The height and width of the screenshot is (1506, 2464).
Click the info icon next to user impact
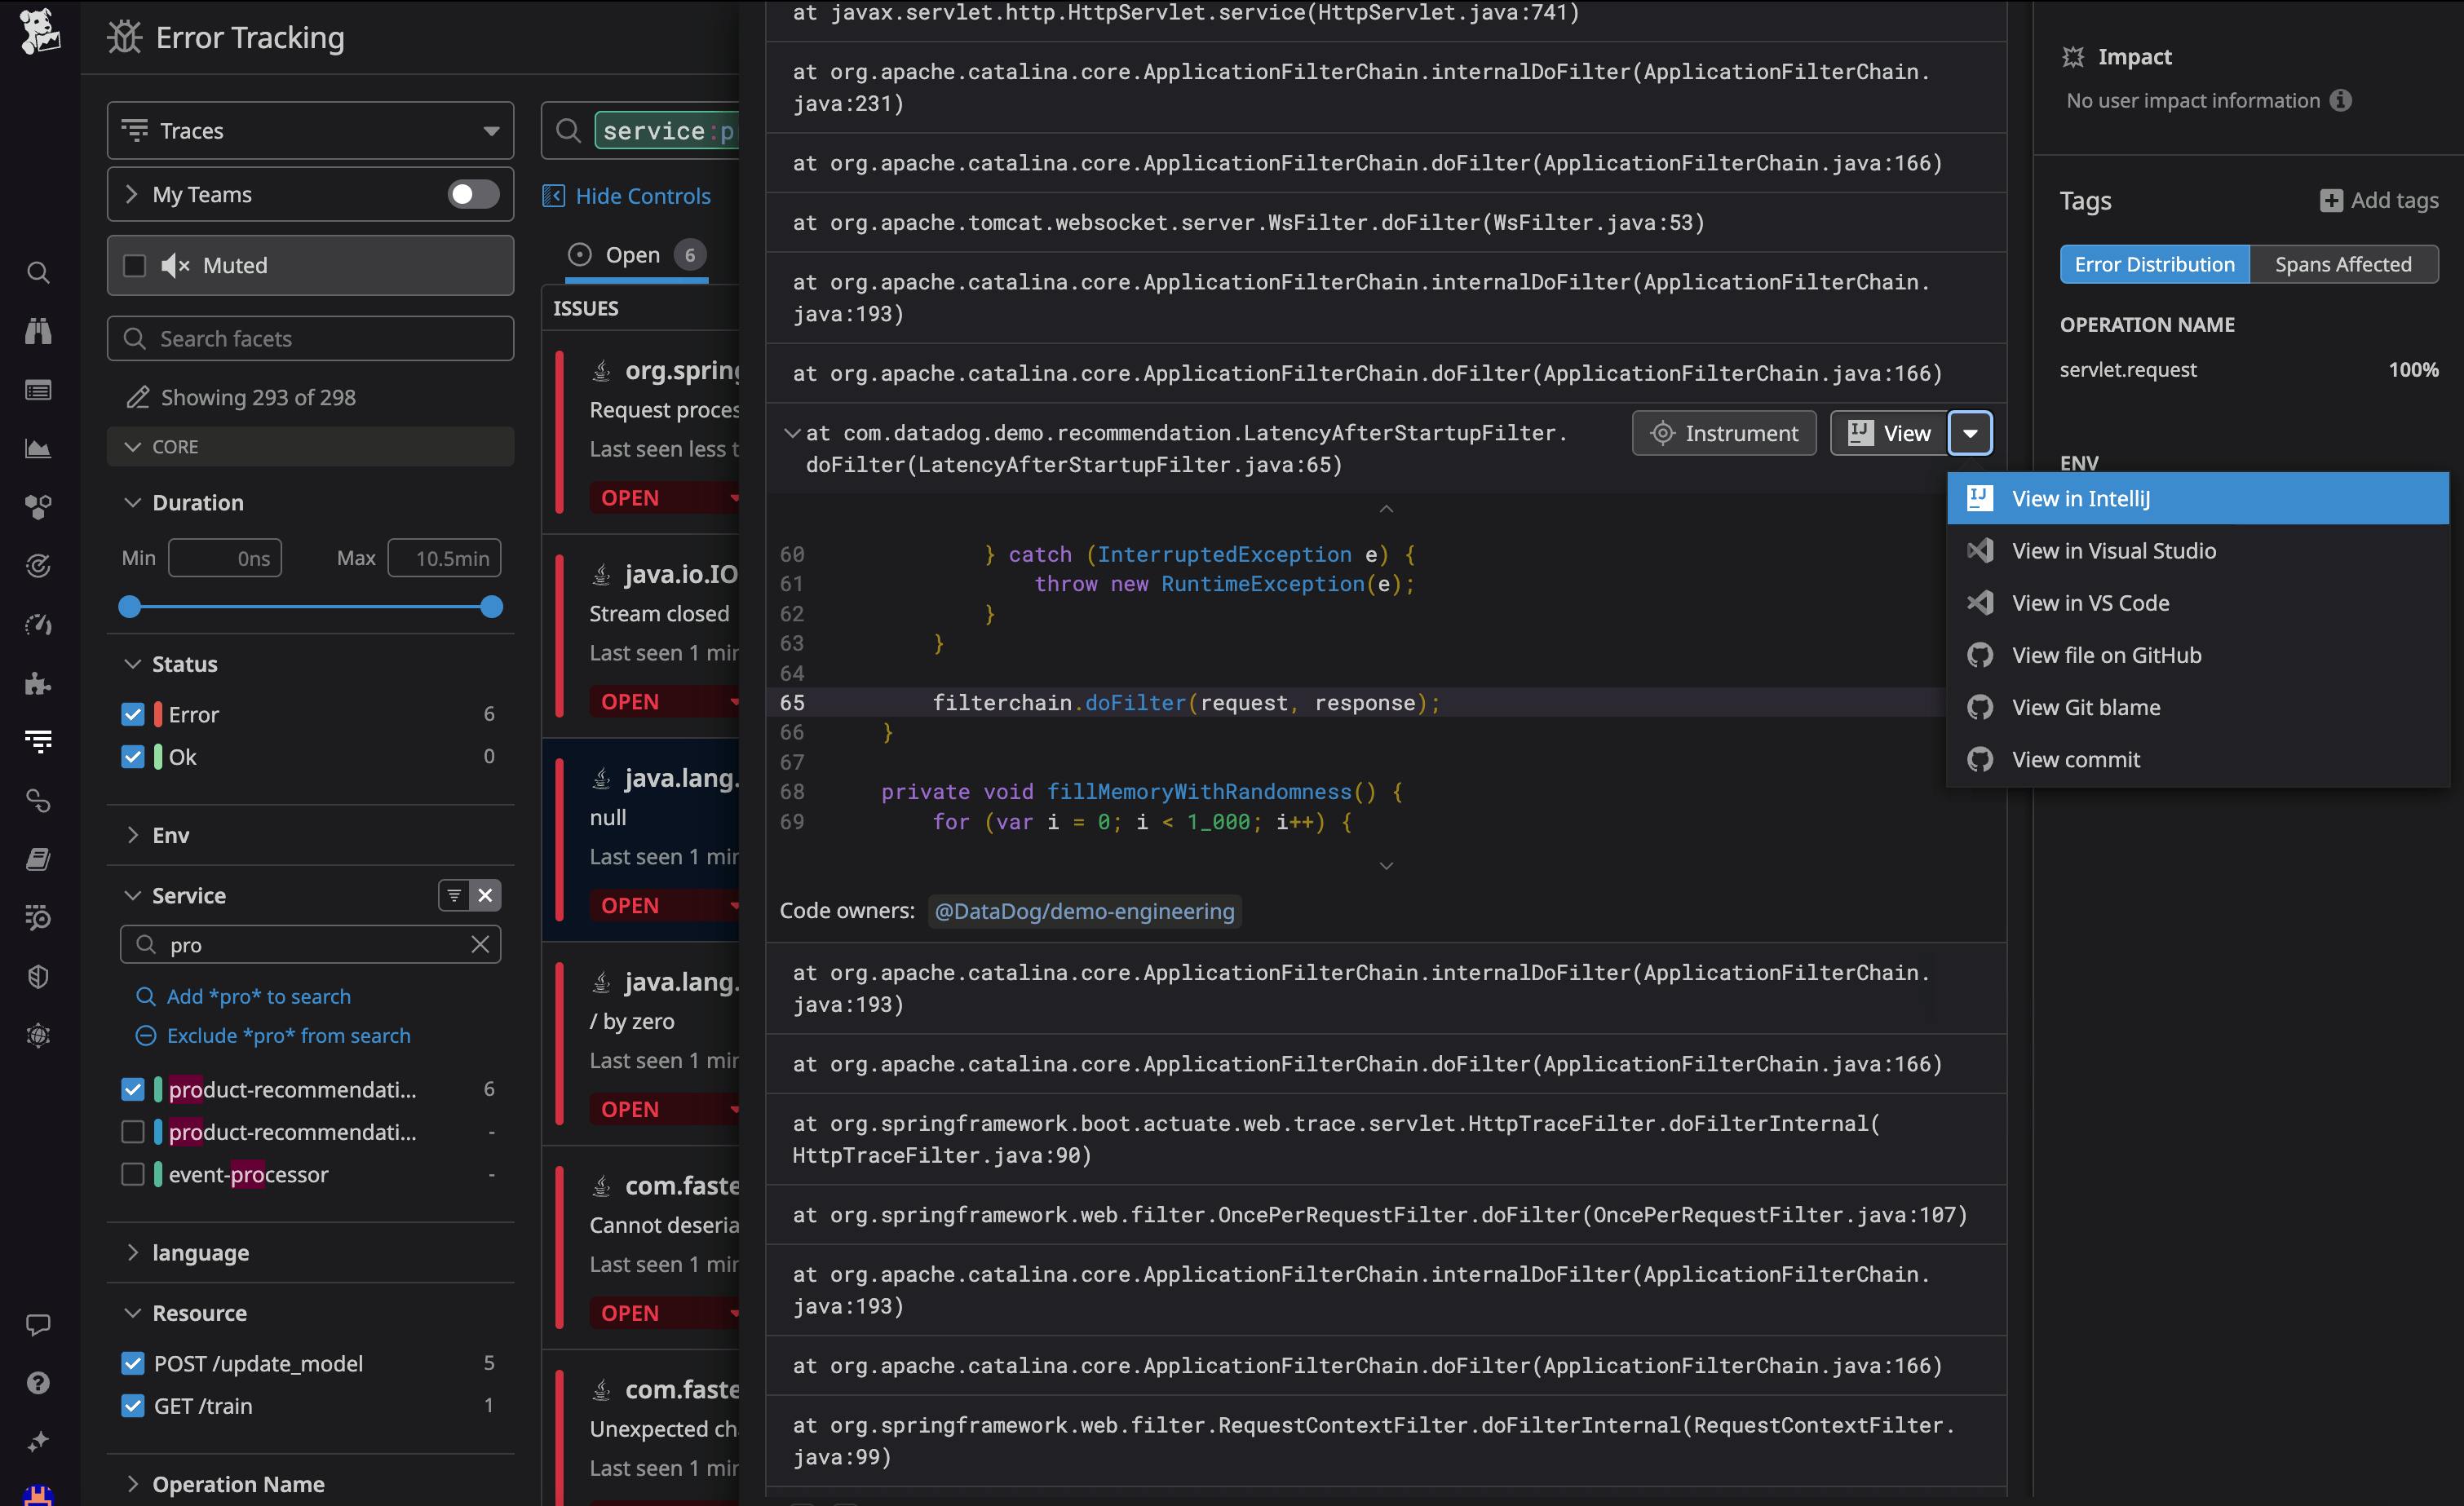point(2340,100)
